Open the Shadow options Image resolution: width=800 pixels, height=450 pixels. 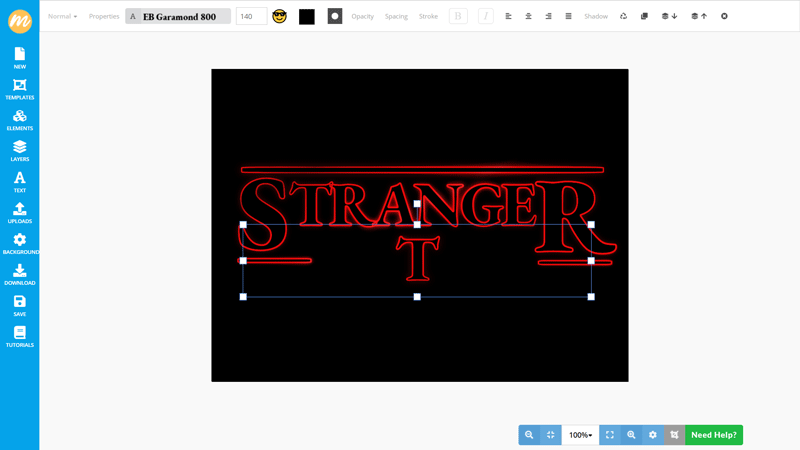(x=595, y=16)
